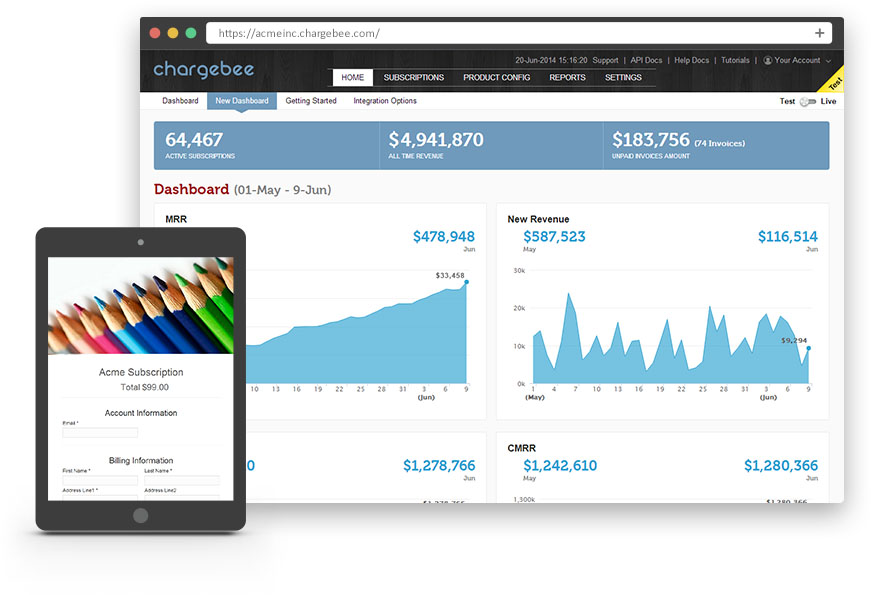The image size is (893, 595).
Task: Switch to the Dashboard sub-tab
Action: tap(180, 101)
